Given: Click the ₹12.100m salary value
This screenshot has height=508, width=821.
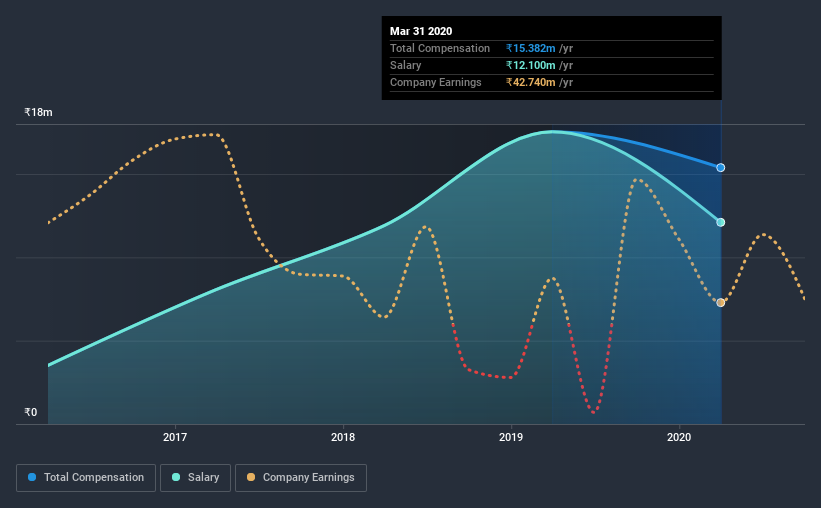Looking at the screenshot, I should point(530,65).
